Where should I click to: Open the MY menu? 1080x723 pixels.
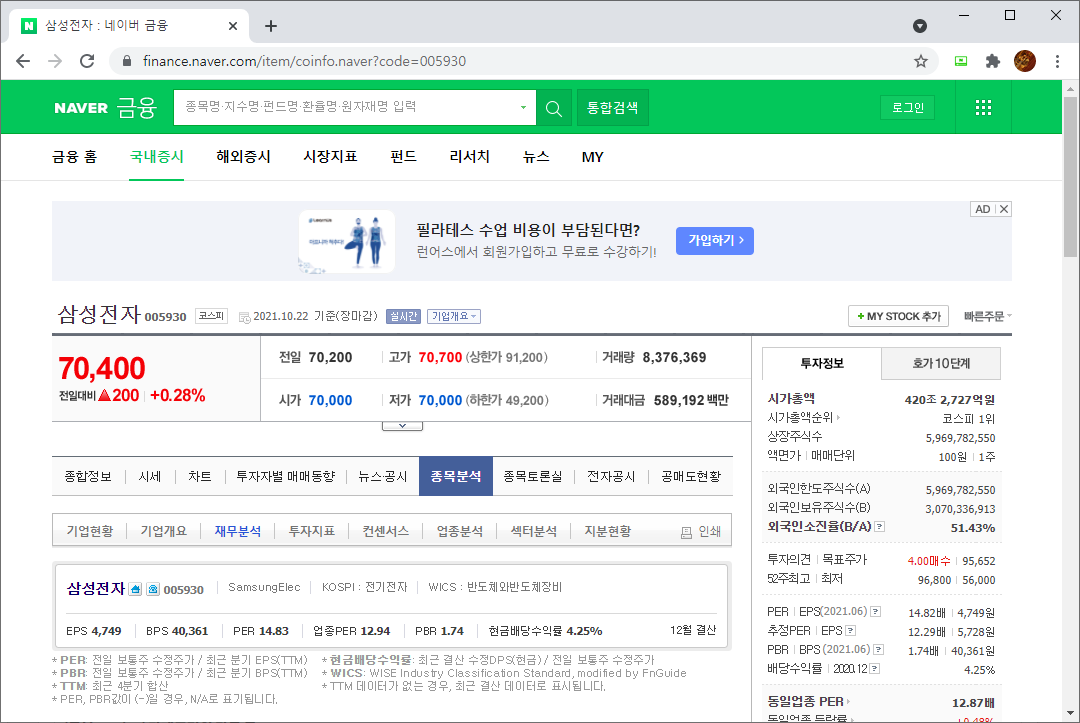(592, 157)
